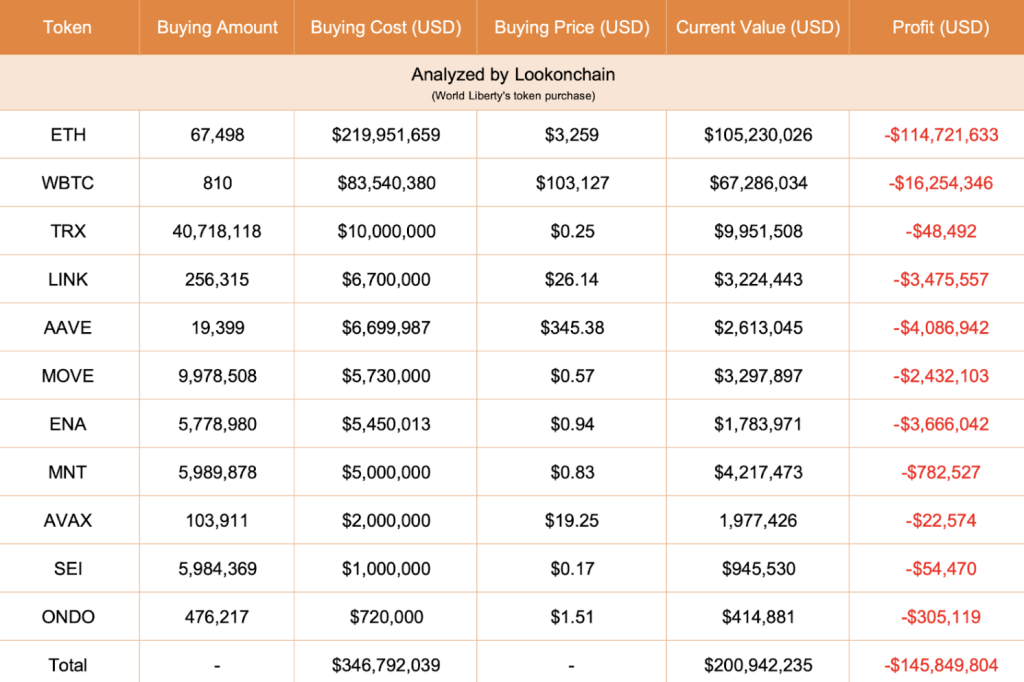1024x682 pixels.
Task: Click the WBTC buying price $103,127
Action: pyautogui.click(x=572, y=183)
